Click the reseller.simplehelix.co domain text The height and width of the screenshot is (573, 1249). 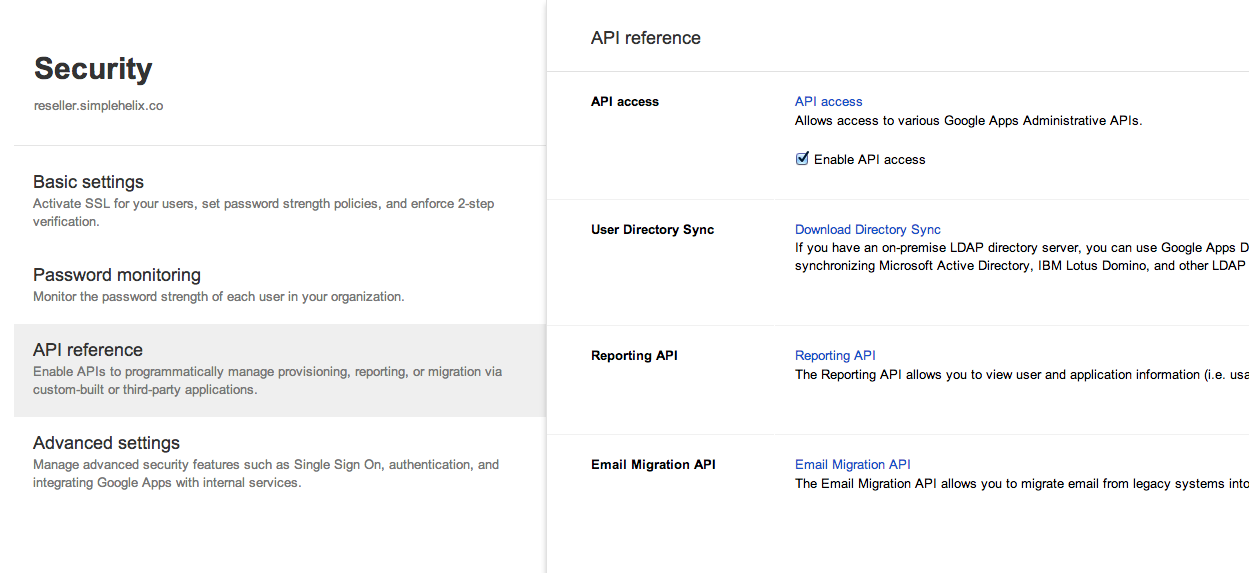pos(99,105)
